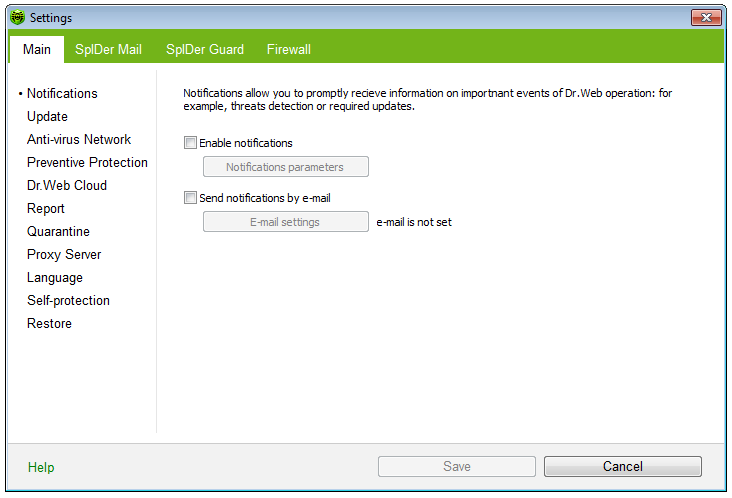Image resolution: width=732 pixels, height=498 pixels.
Task: Close the Settings window
Action: (x=706, y=18)
